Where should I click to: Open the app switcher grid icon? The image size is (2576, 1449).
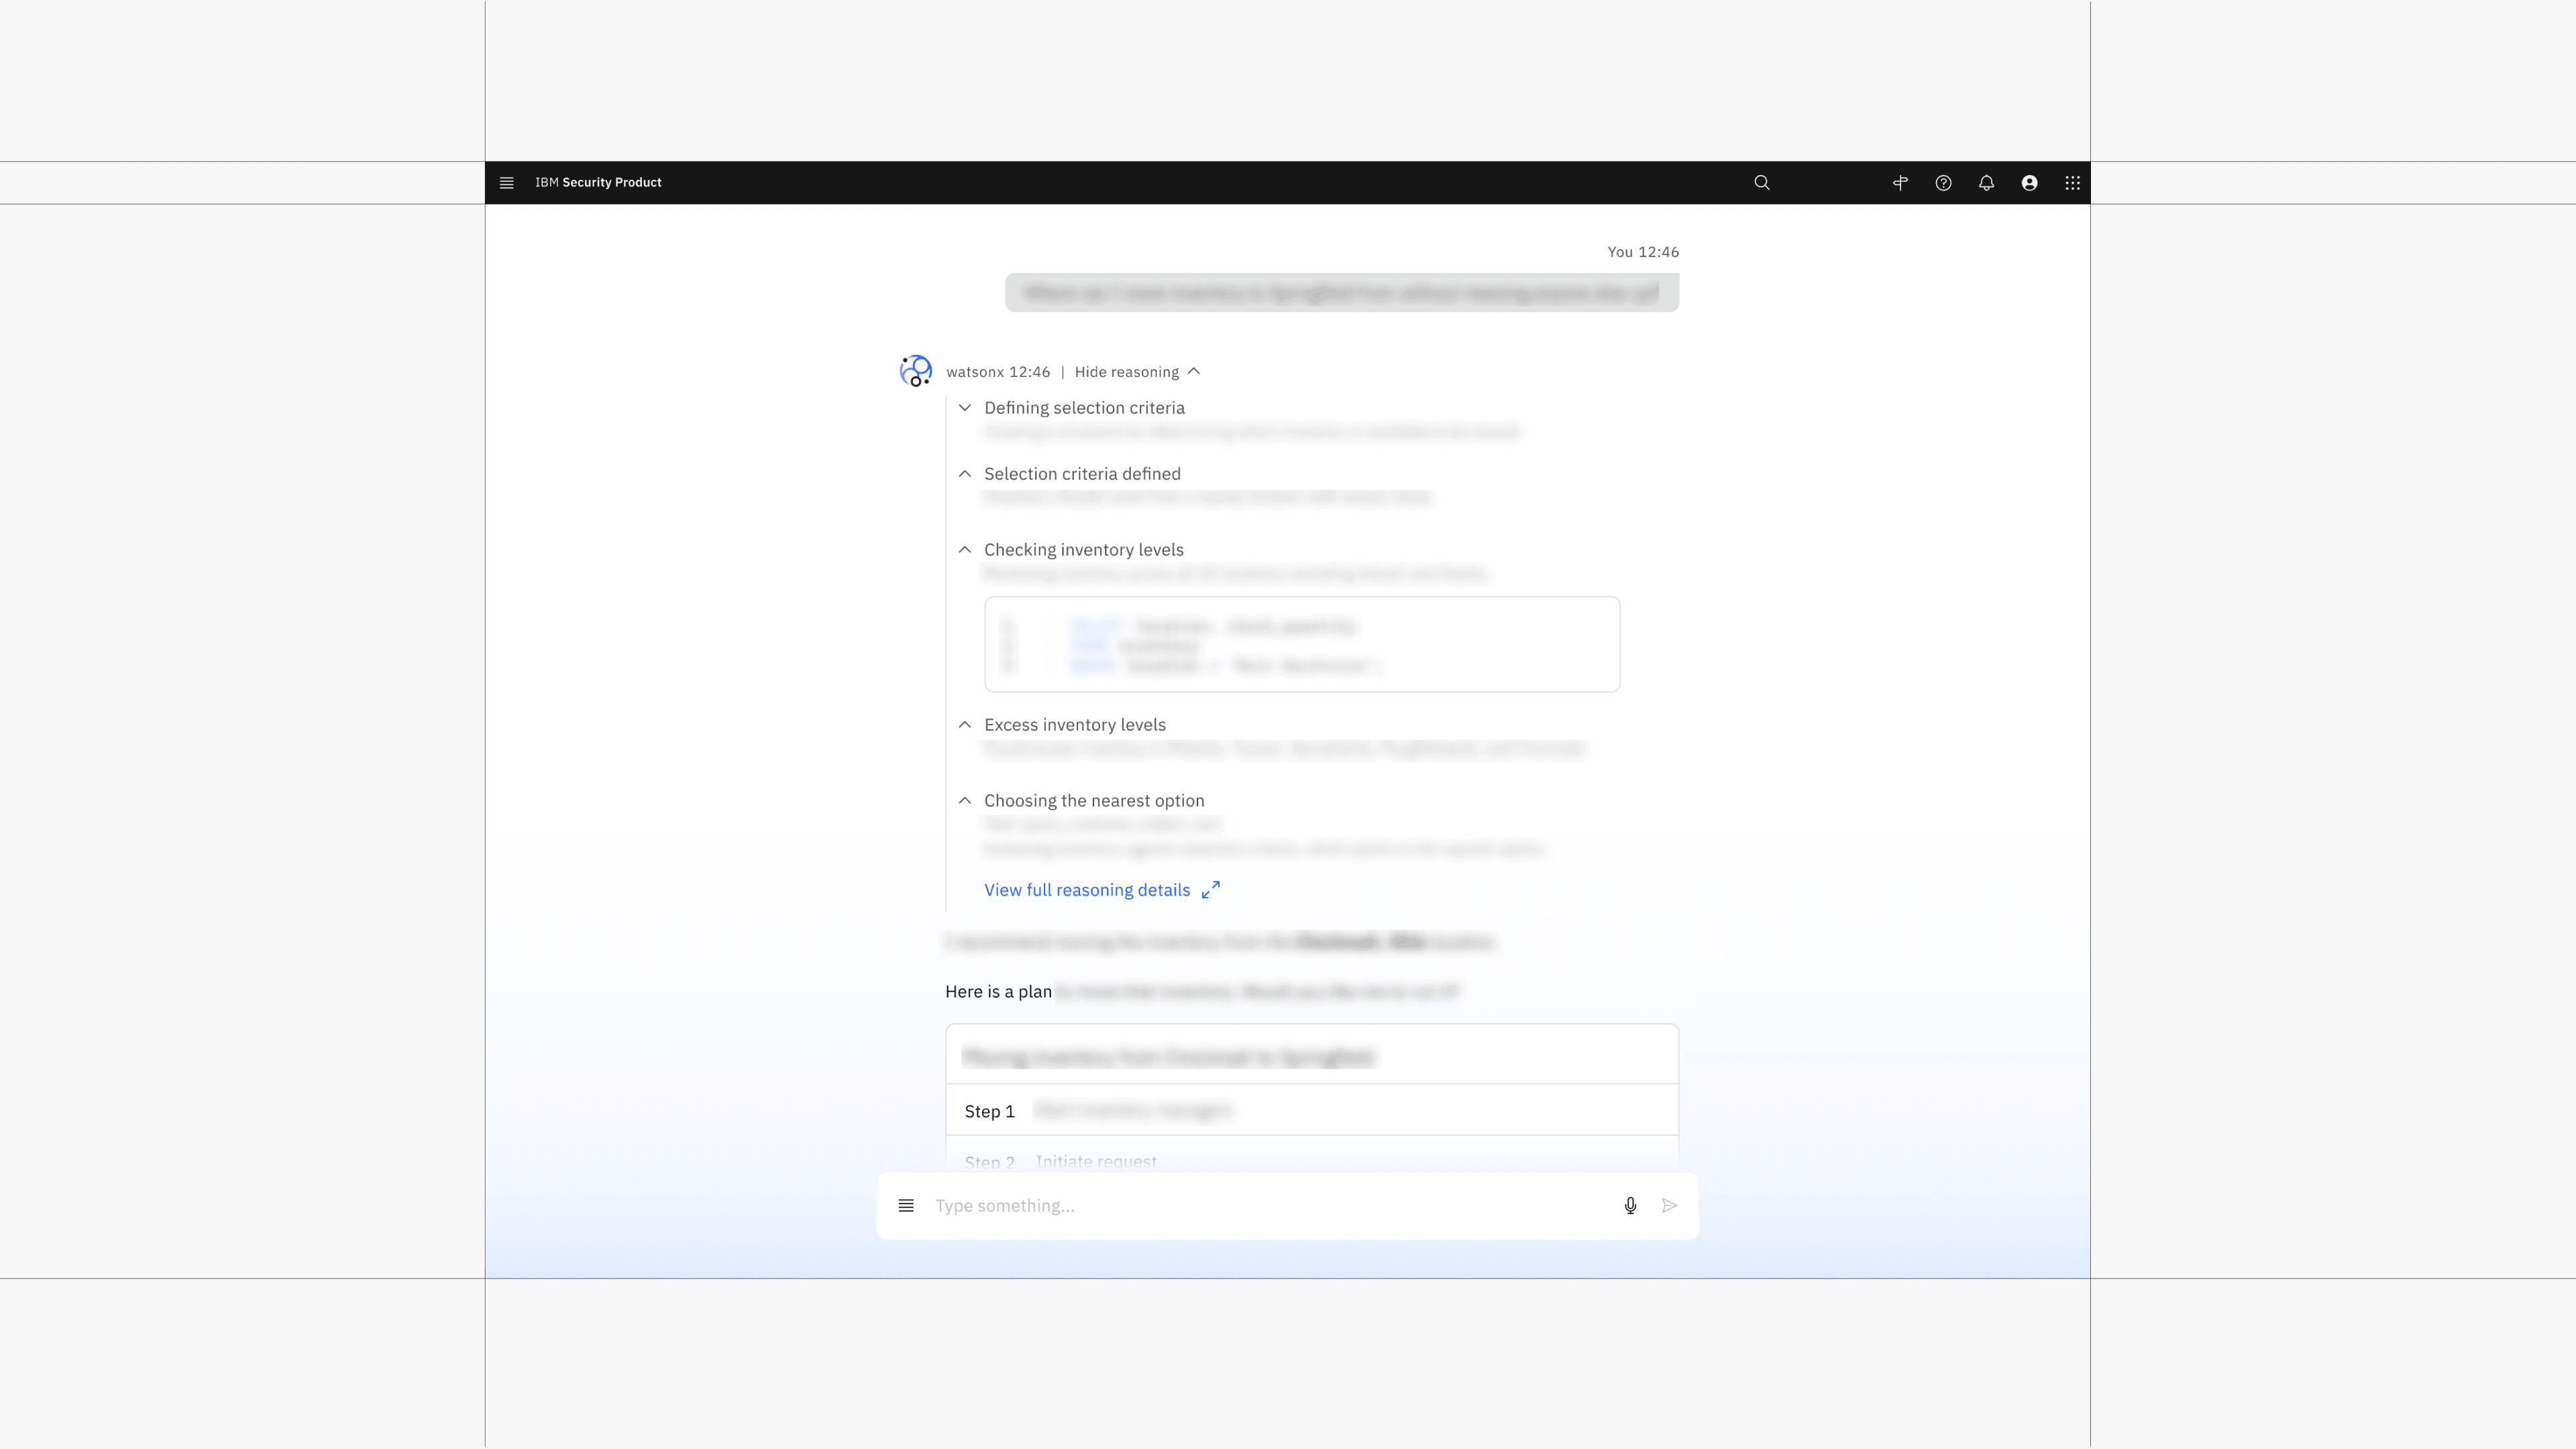click(x=2072, y=183)
